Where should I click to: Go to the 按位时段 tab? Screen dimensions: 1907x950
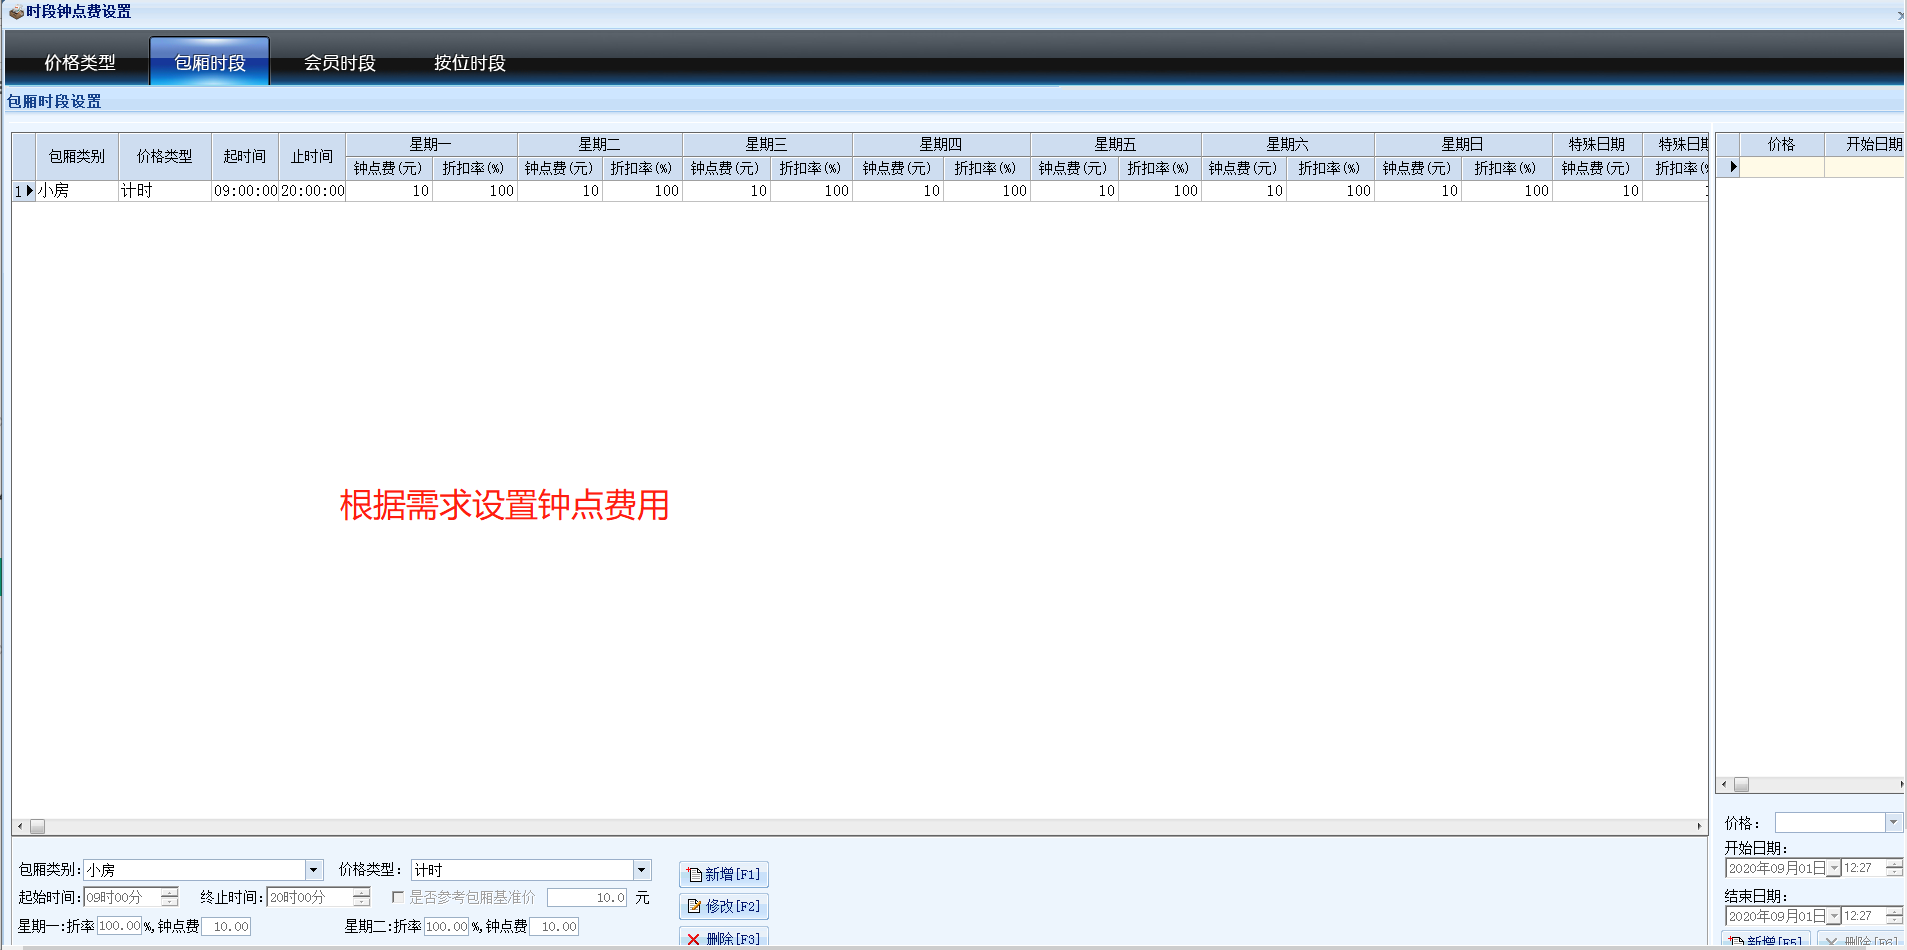[x=470, y=62]
